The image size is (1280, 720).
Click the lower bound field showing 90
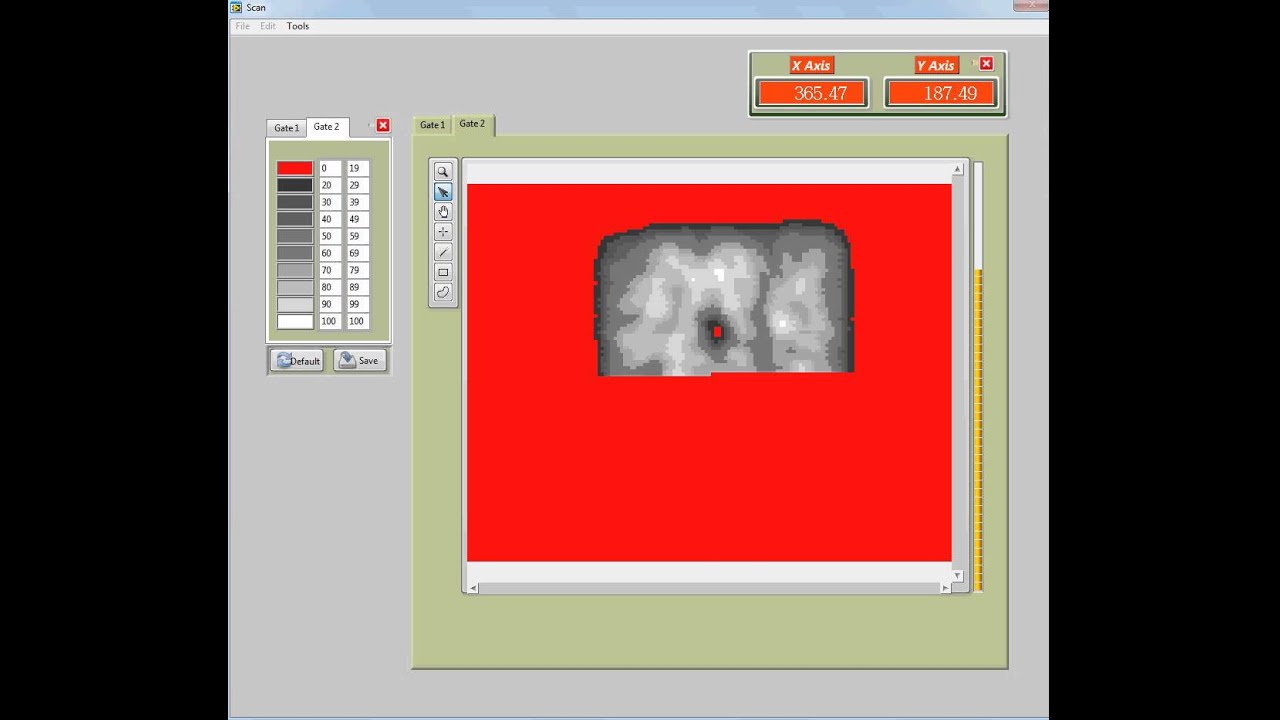tap(330, 304)
